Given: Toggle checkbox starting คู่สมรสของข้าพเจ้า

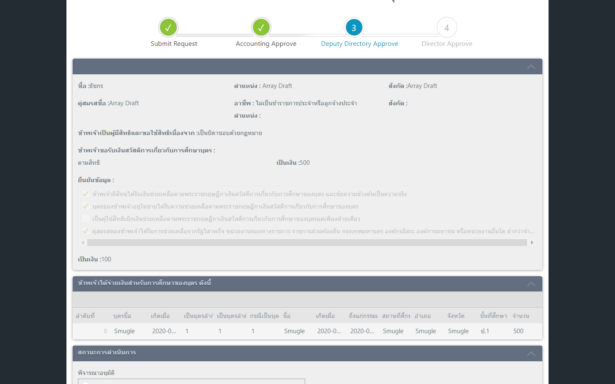Looking at the screenshot, I should pos(85,231).
